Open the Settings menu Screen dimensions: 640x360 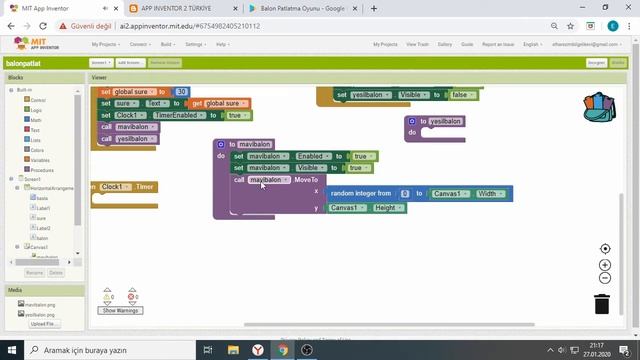tap(196, 44)
